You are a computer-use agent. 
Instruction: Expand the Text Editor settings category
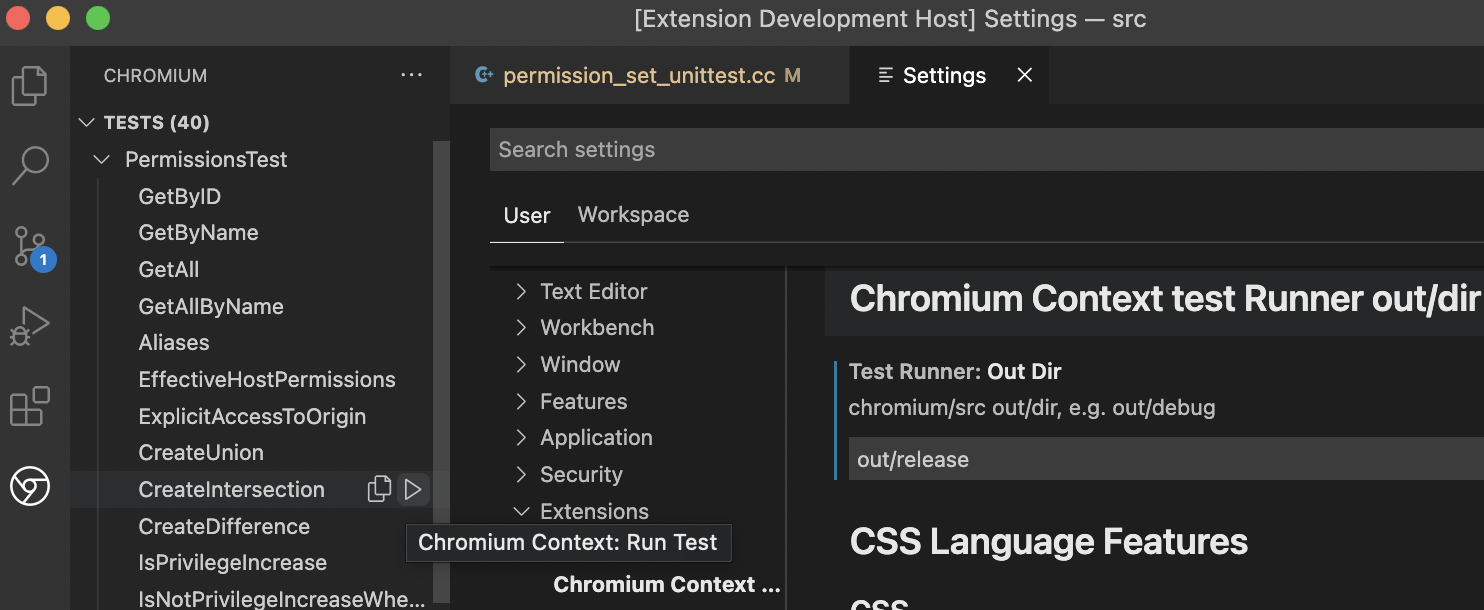pyautogui.click(x=521, y=291)
